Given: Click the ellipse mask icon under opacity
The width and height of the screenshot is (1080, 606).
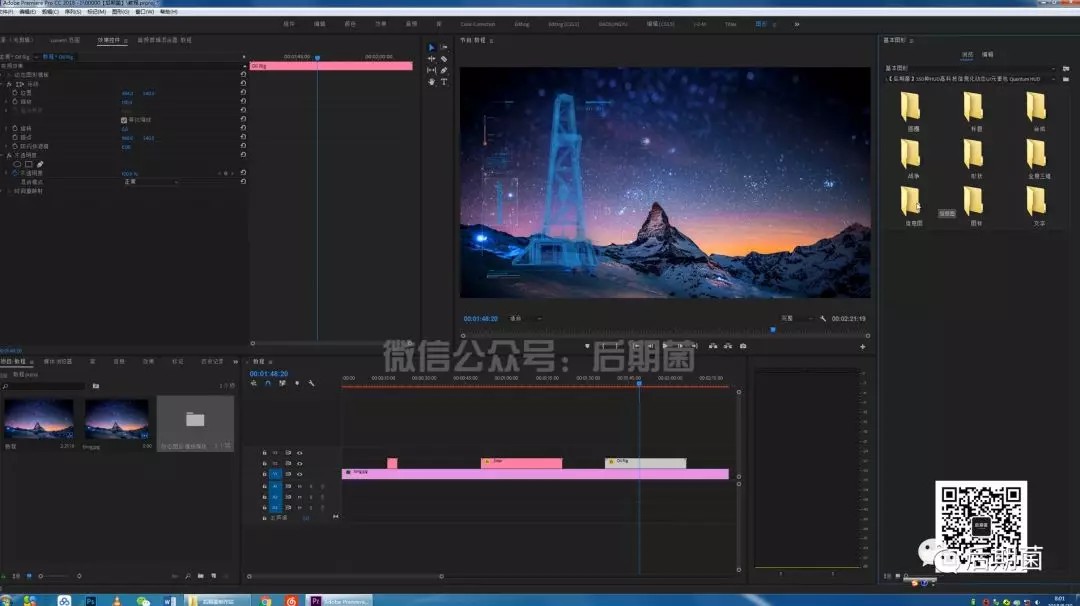Looking at the screenshot, I should pyautogui.click(x=16, y=164).
